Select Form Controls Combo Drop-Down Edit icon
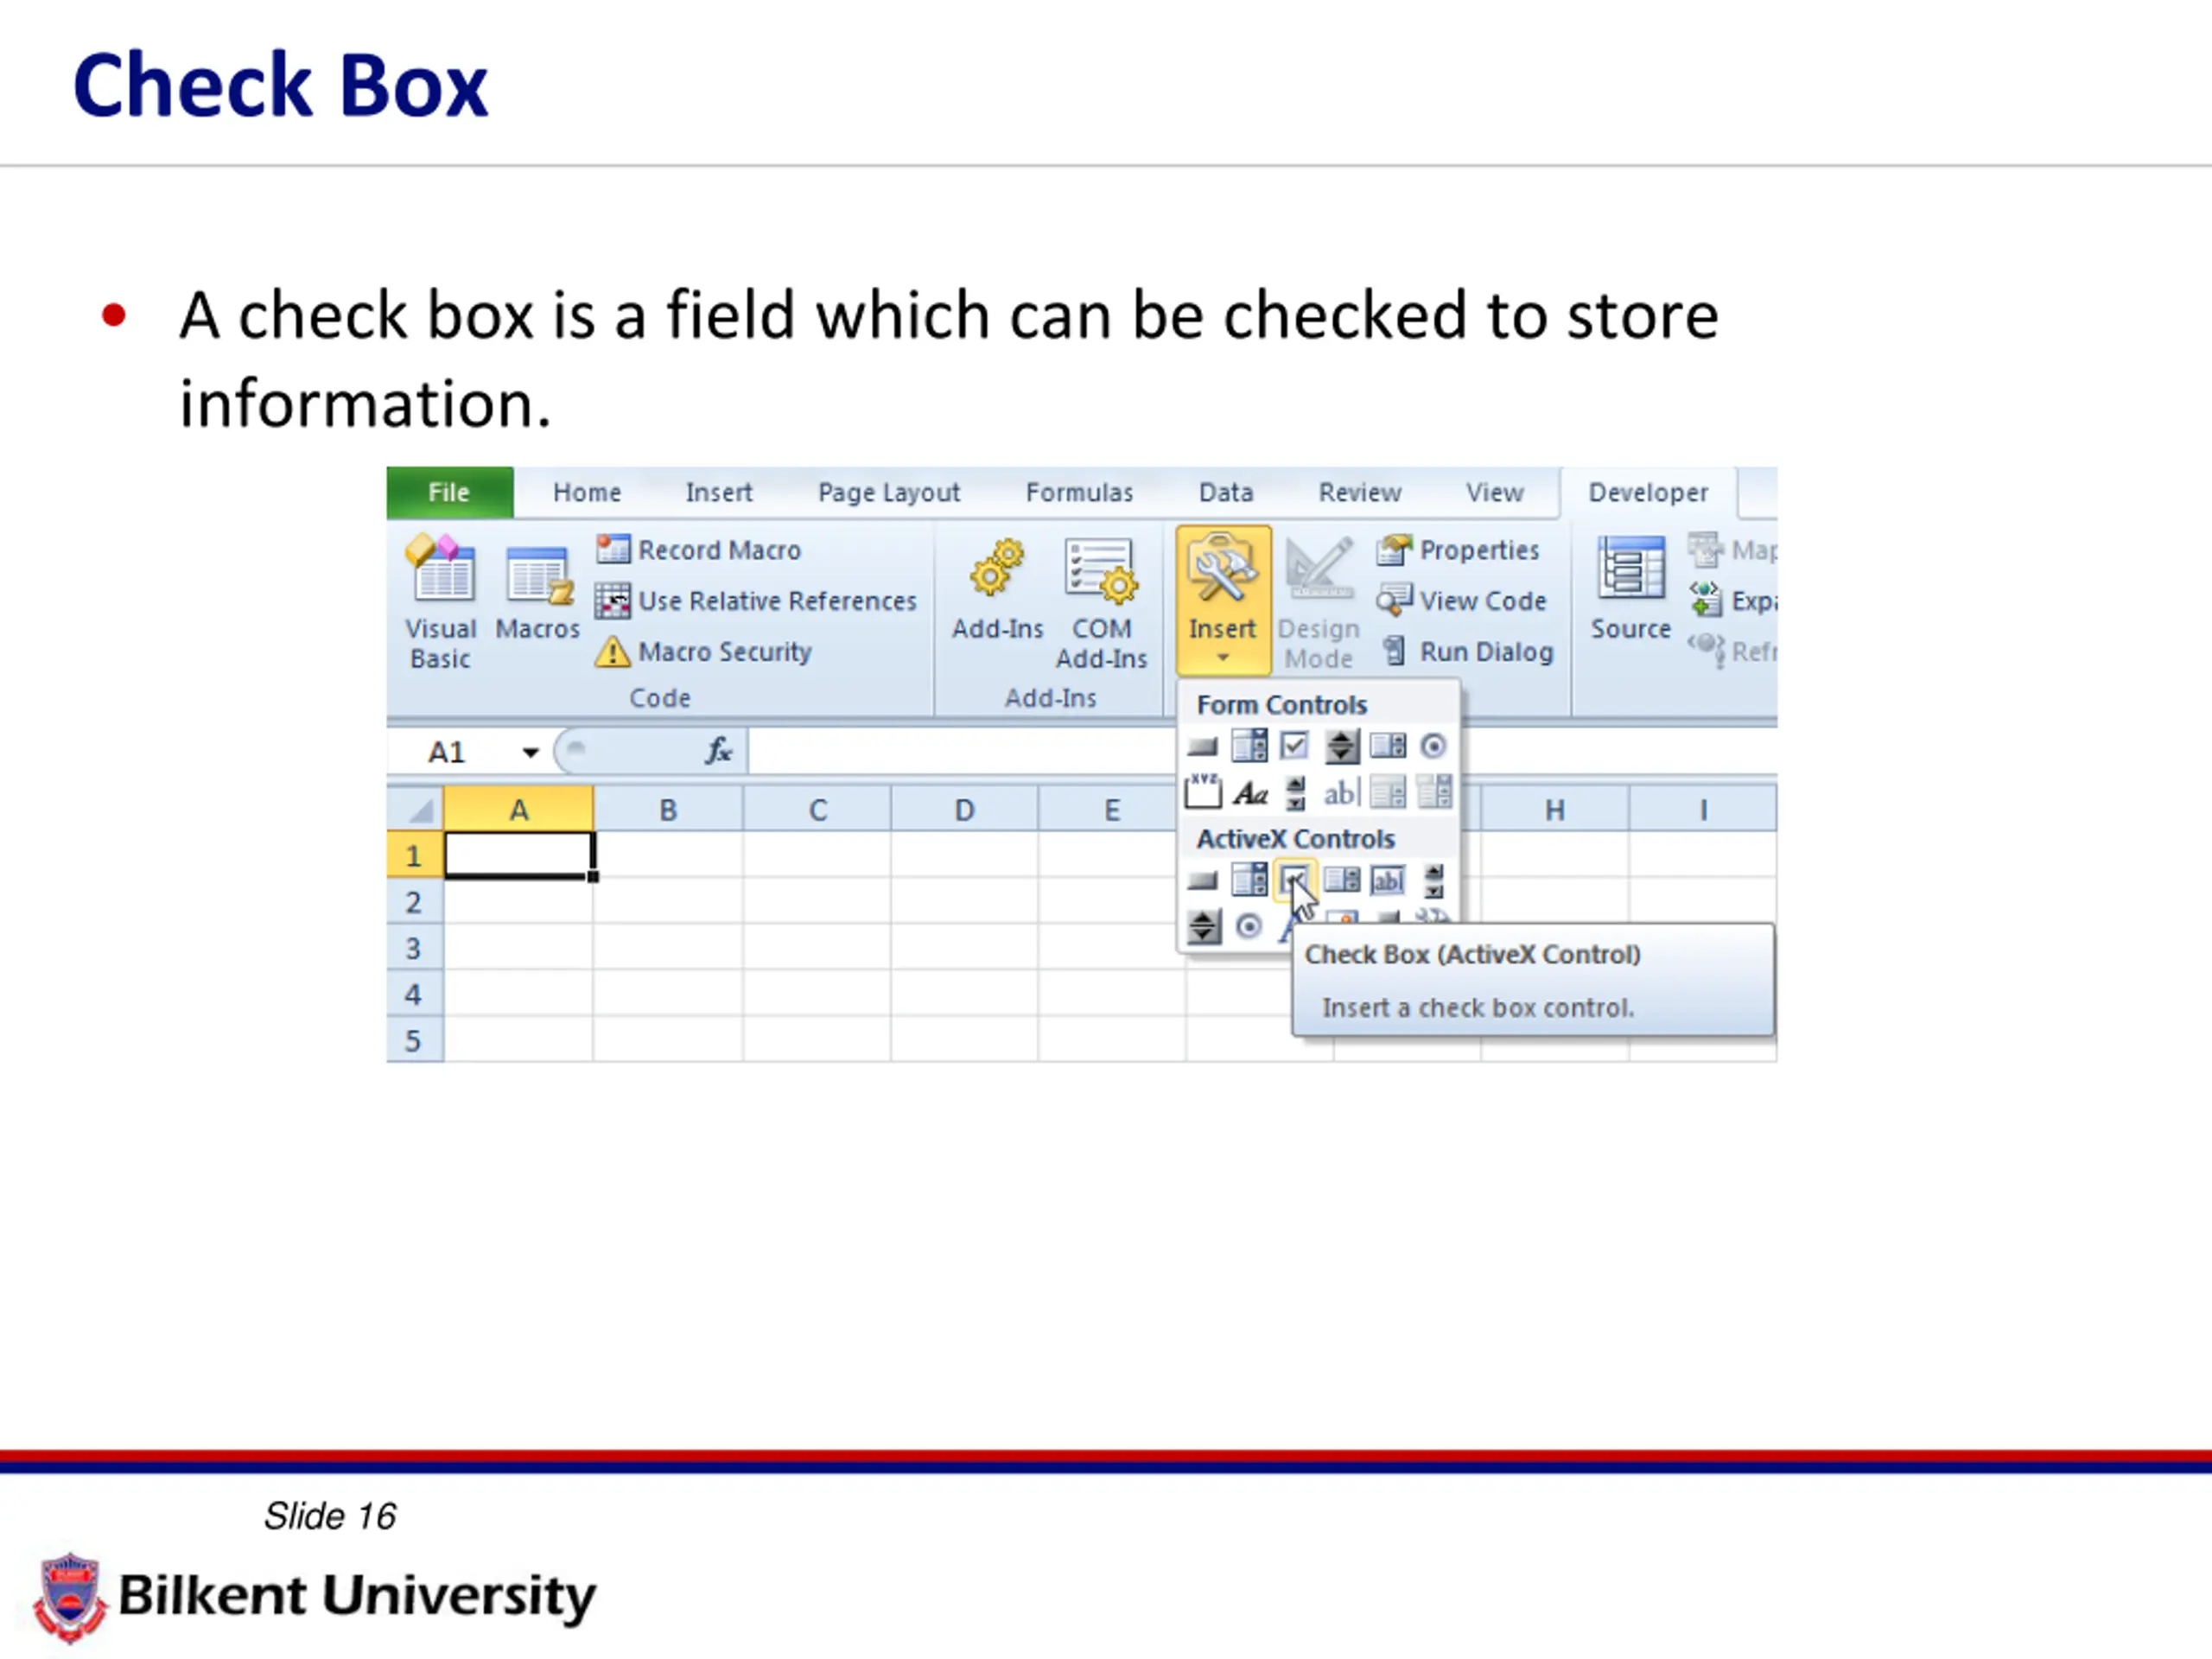 click(1434, 792)
